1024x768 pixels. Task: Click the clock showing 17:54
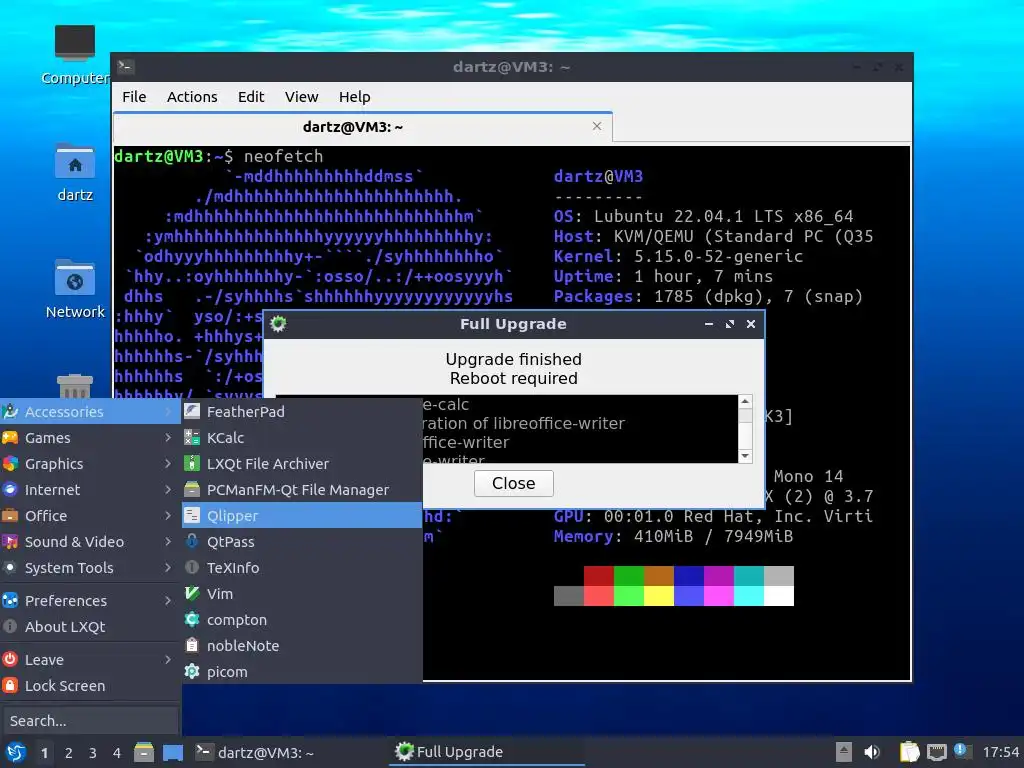1000,752
